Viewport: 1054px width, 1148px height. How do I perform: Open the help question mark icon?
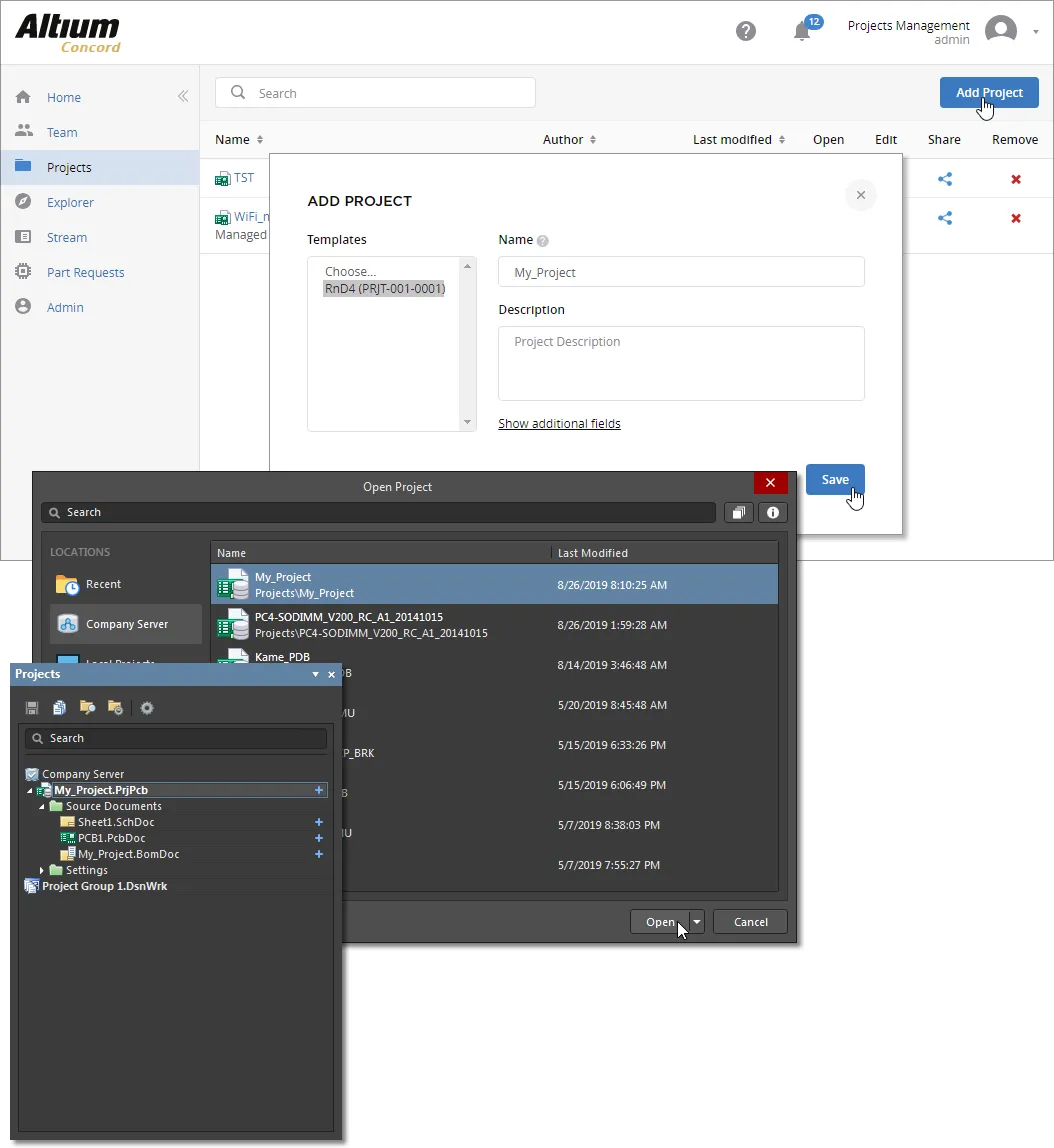746,31
